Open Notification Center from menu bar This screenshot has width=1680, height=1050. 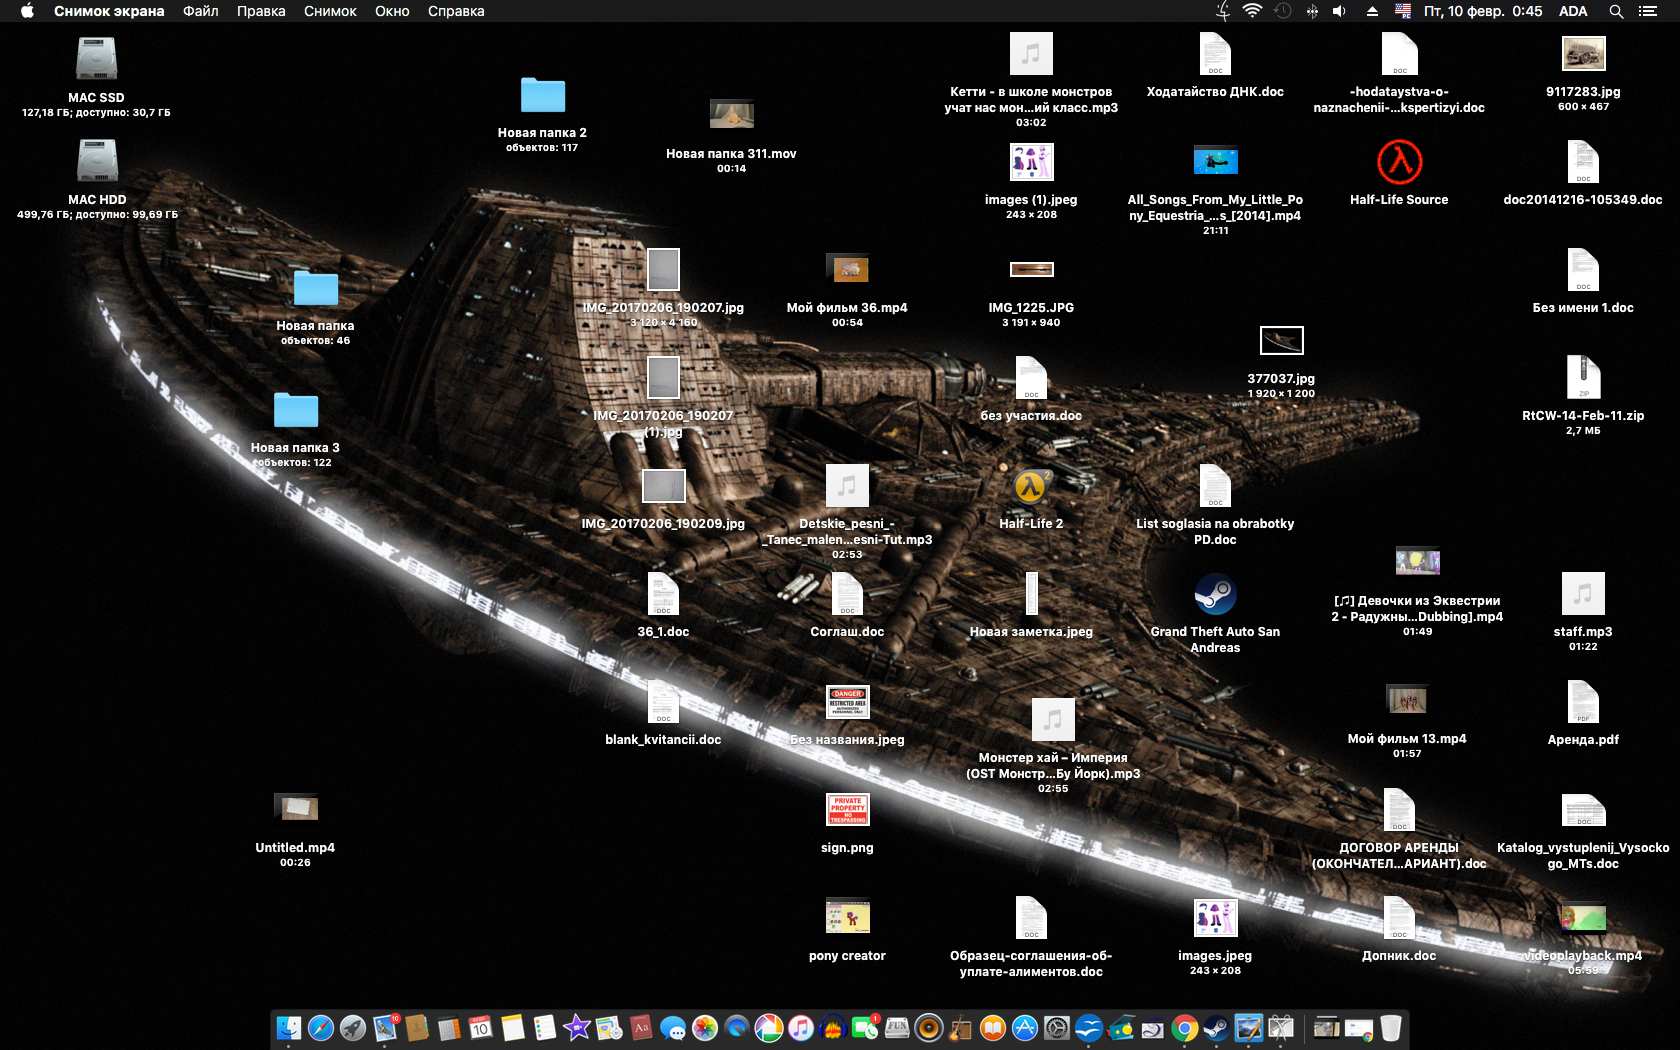[x=1648, y=11]
